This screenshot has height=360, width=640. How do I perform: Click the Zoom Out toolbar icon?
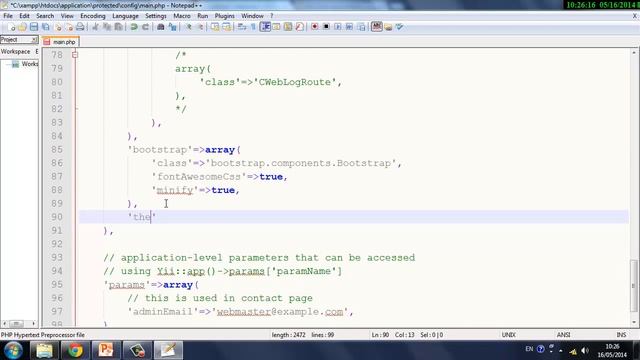click(x=200, y=27)
